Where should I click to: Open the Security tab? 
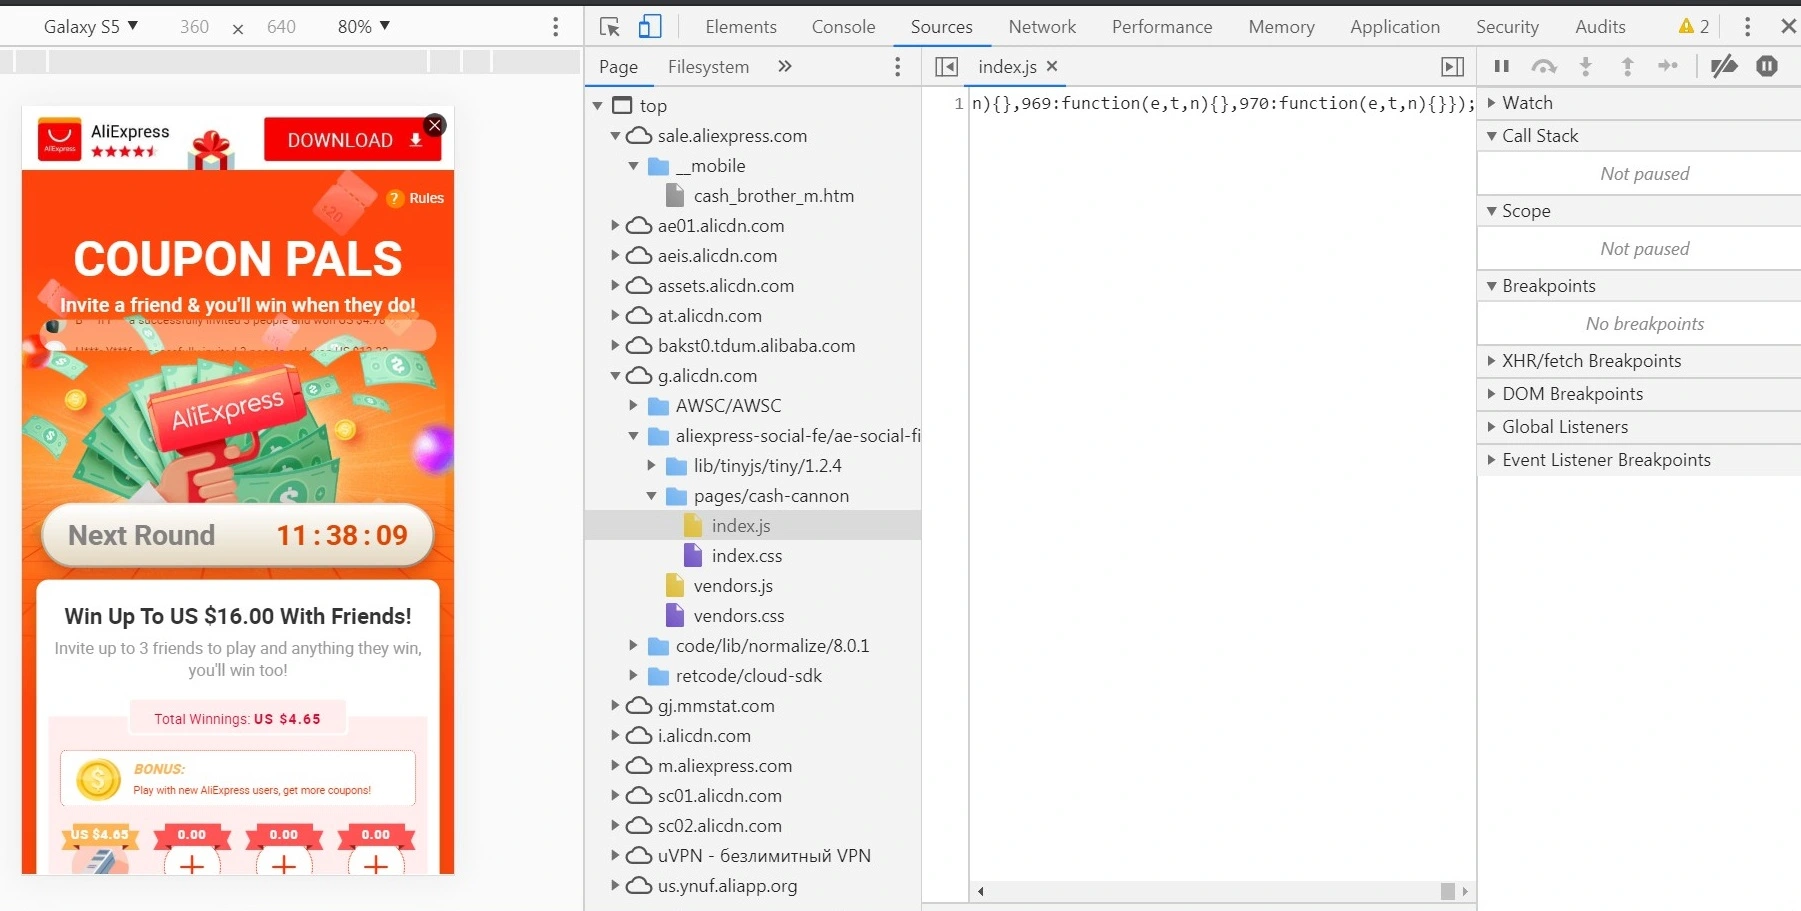tap(1507, 27)
